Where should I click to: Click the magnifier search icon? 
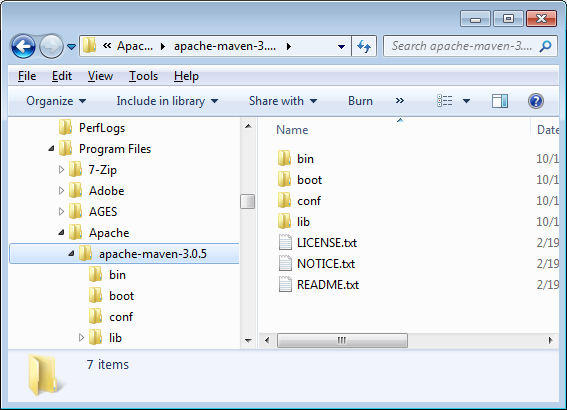coord(545,46)
